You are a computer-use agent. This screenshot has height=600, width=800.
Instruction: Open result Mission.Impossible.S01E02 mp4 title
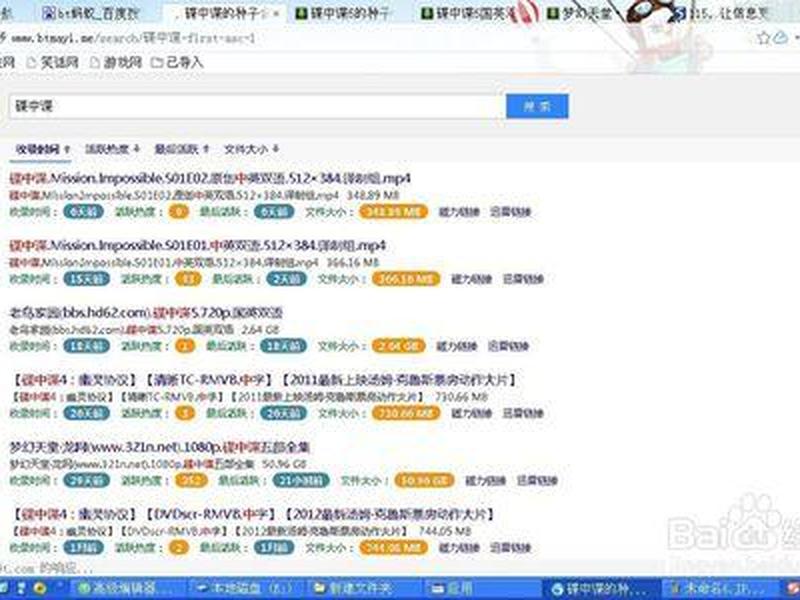point(210,179)
